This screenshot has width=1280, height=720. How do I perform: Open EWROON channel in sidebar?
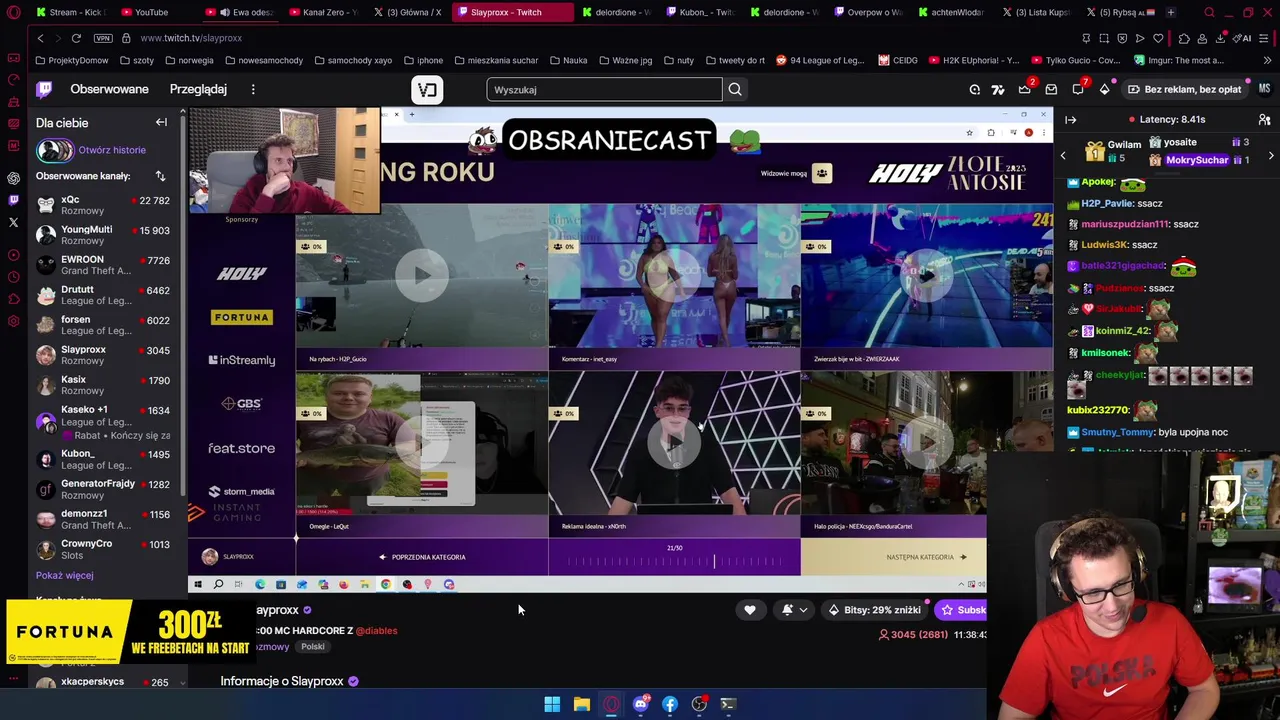[104, 265]
